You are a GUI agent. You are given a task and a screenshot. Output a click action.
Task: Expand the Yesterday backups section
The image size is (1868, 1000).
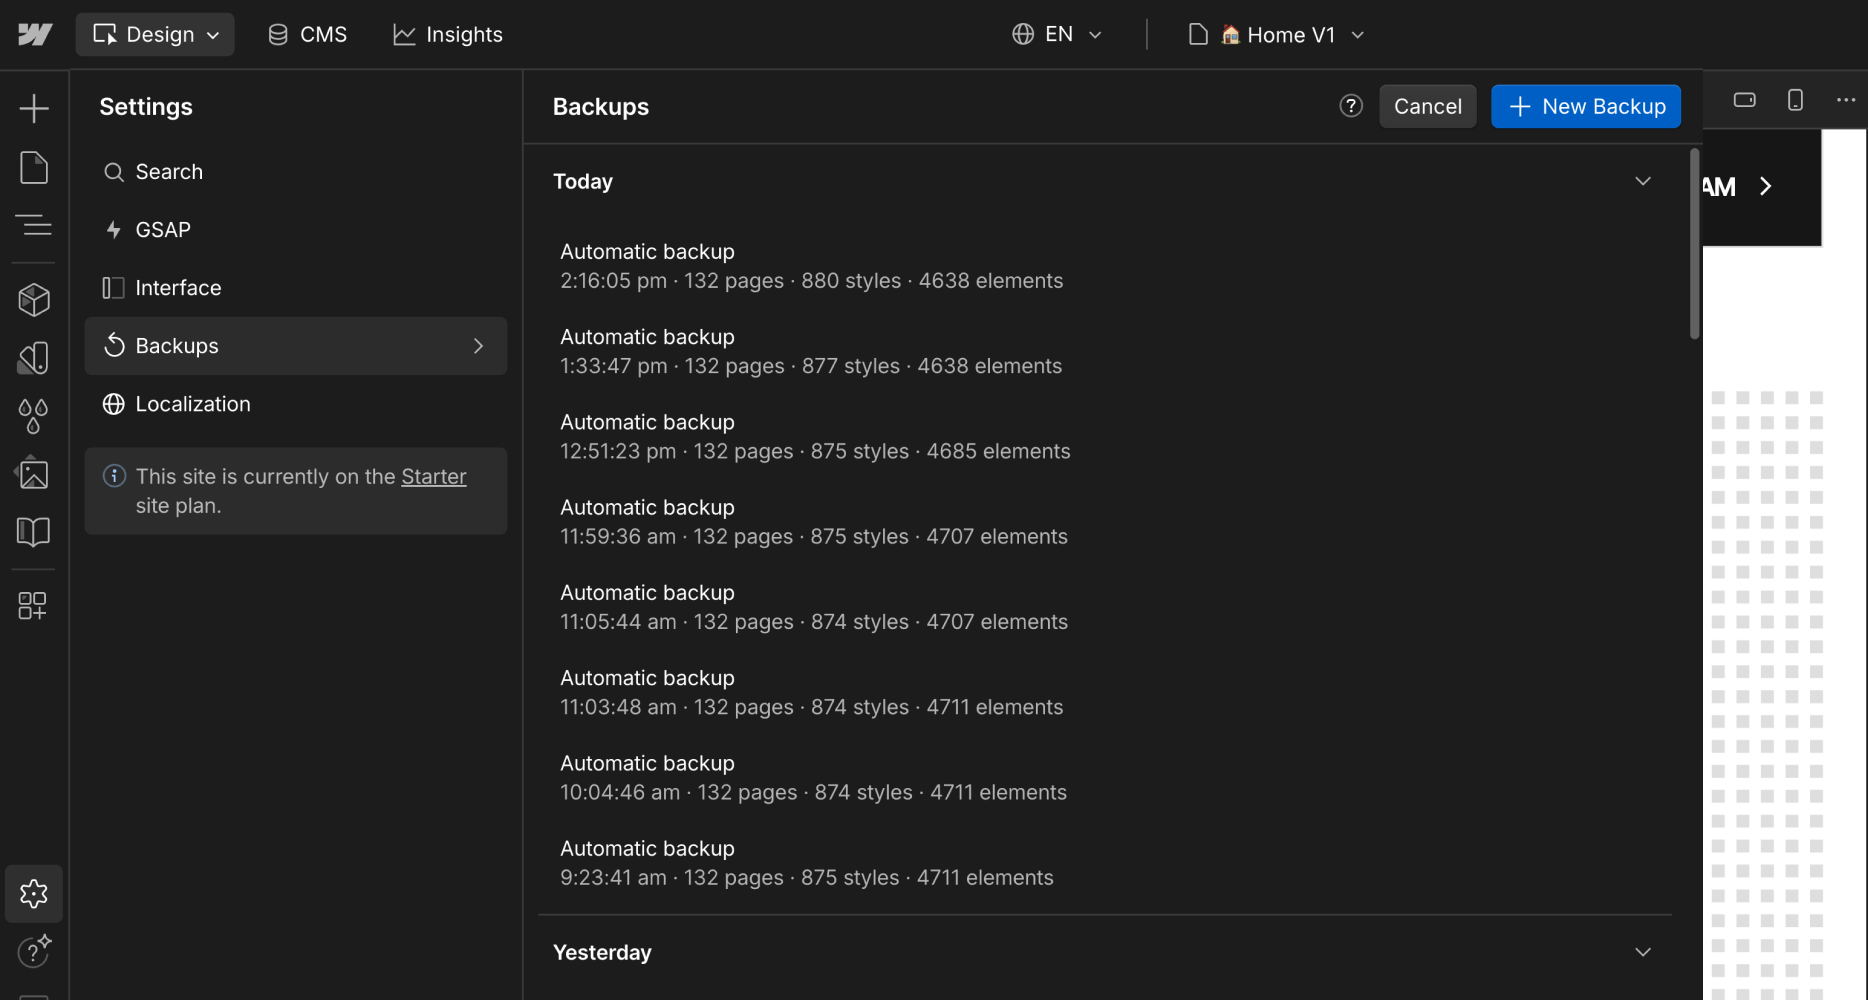click(x=1643, y=952)
